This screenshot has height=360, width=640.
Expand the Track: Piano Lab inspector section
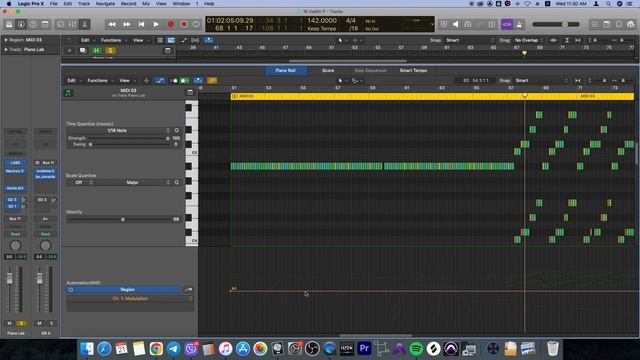point(6,49)
